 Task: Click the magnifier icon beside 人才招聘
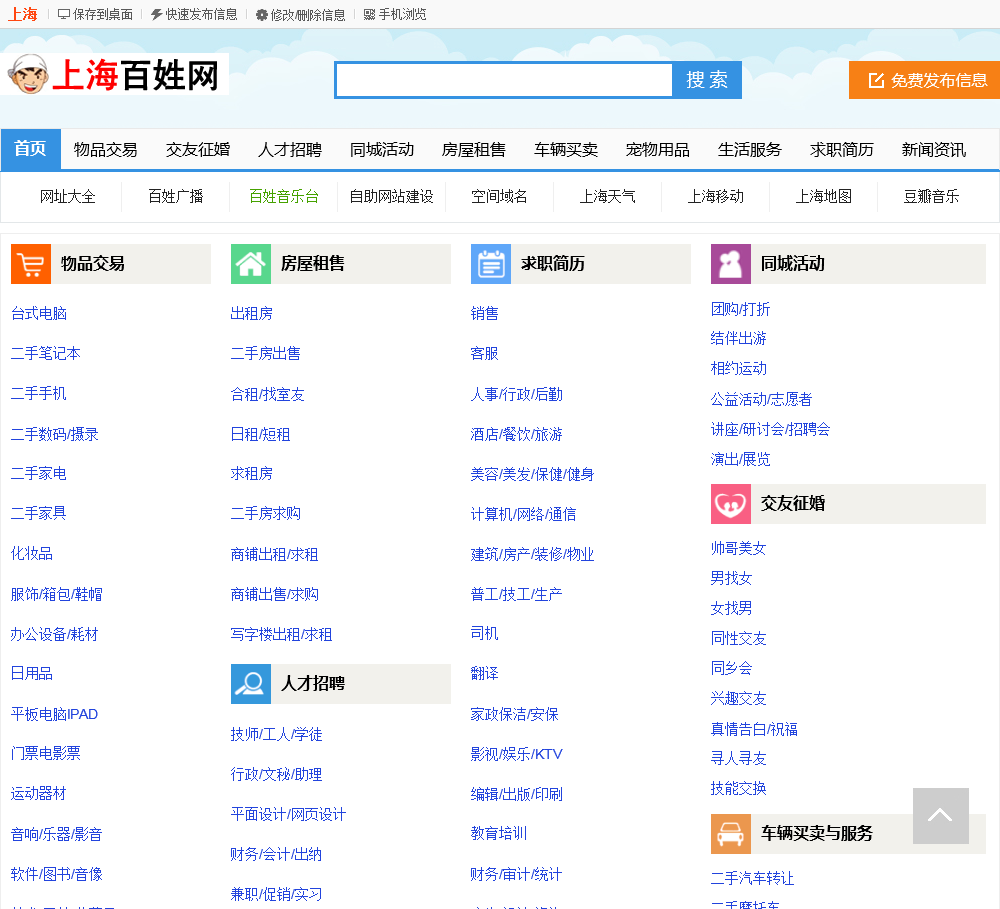pos(250,684)
